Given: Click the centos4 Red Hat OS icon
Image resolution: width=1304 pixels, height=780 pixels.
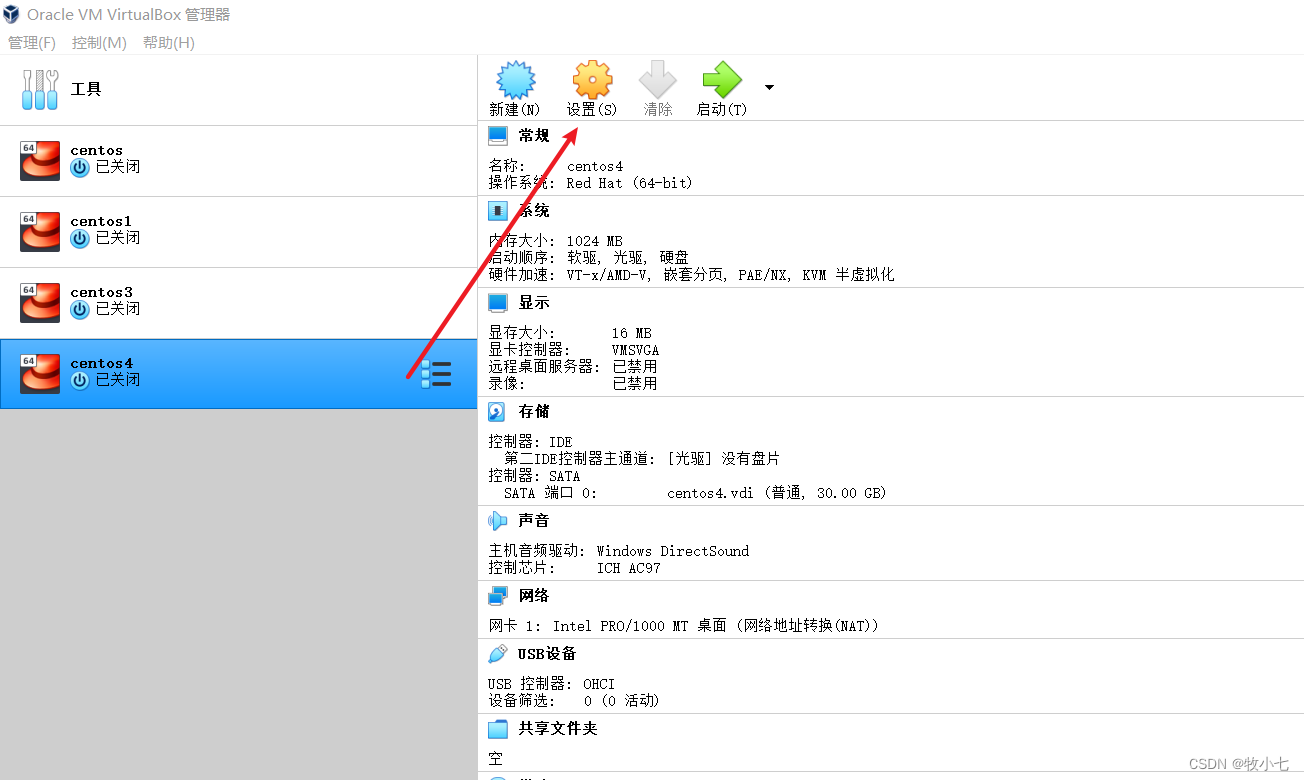Looking at the screenshot, I should pos(40,374).
